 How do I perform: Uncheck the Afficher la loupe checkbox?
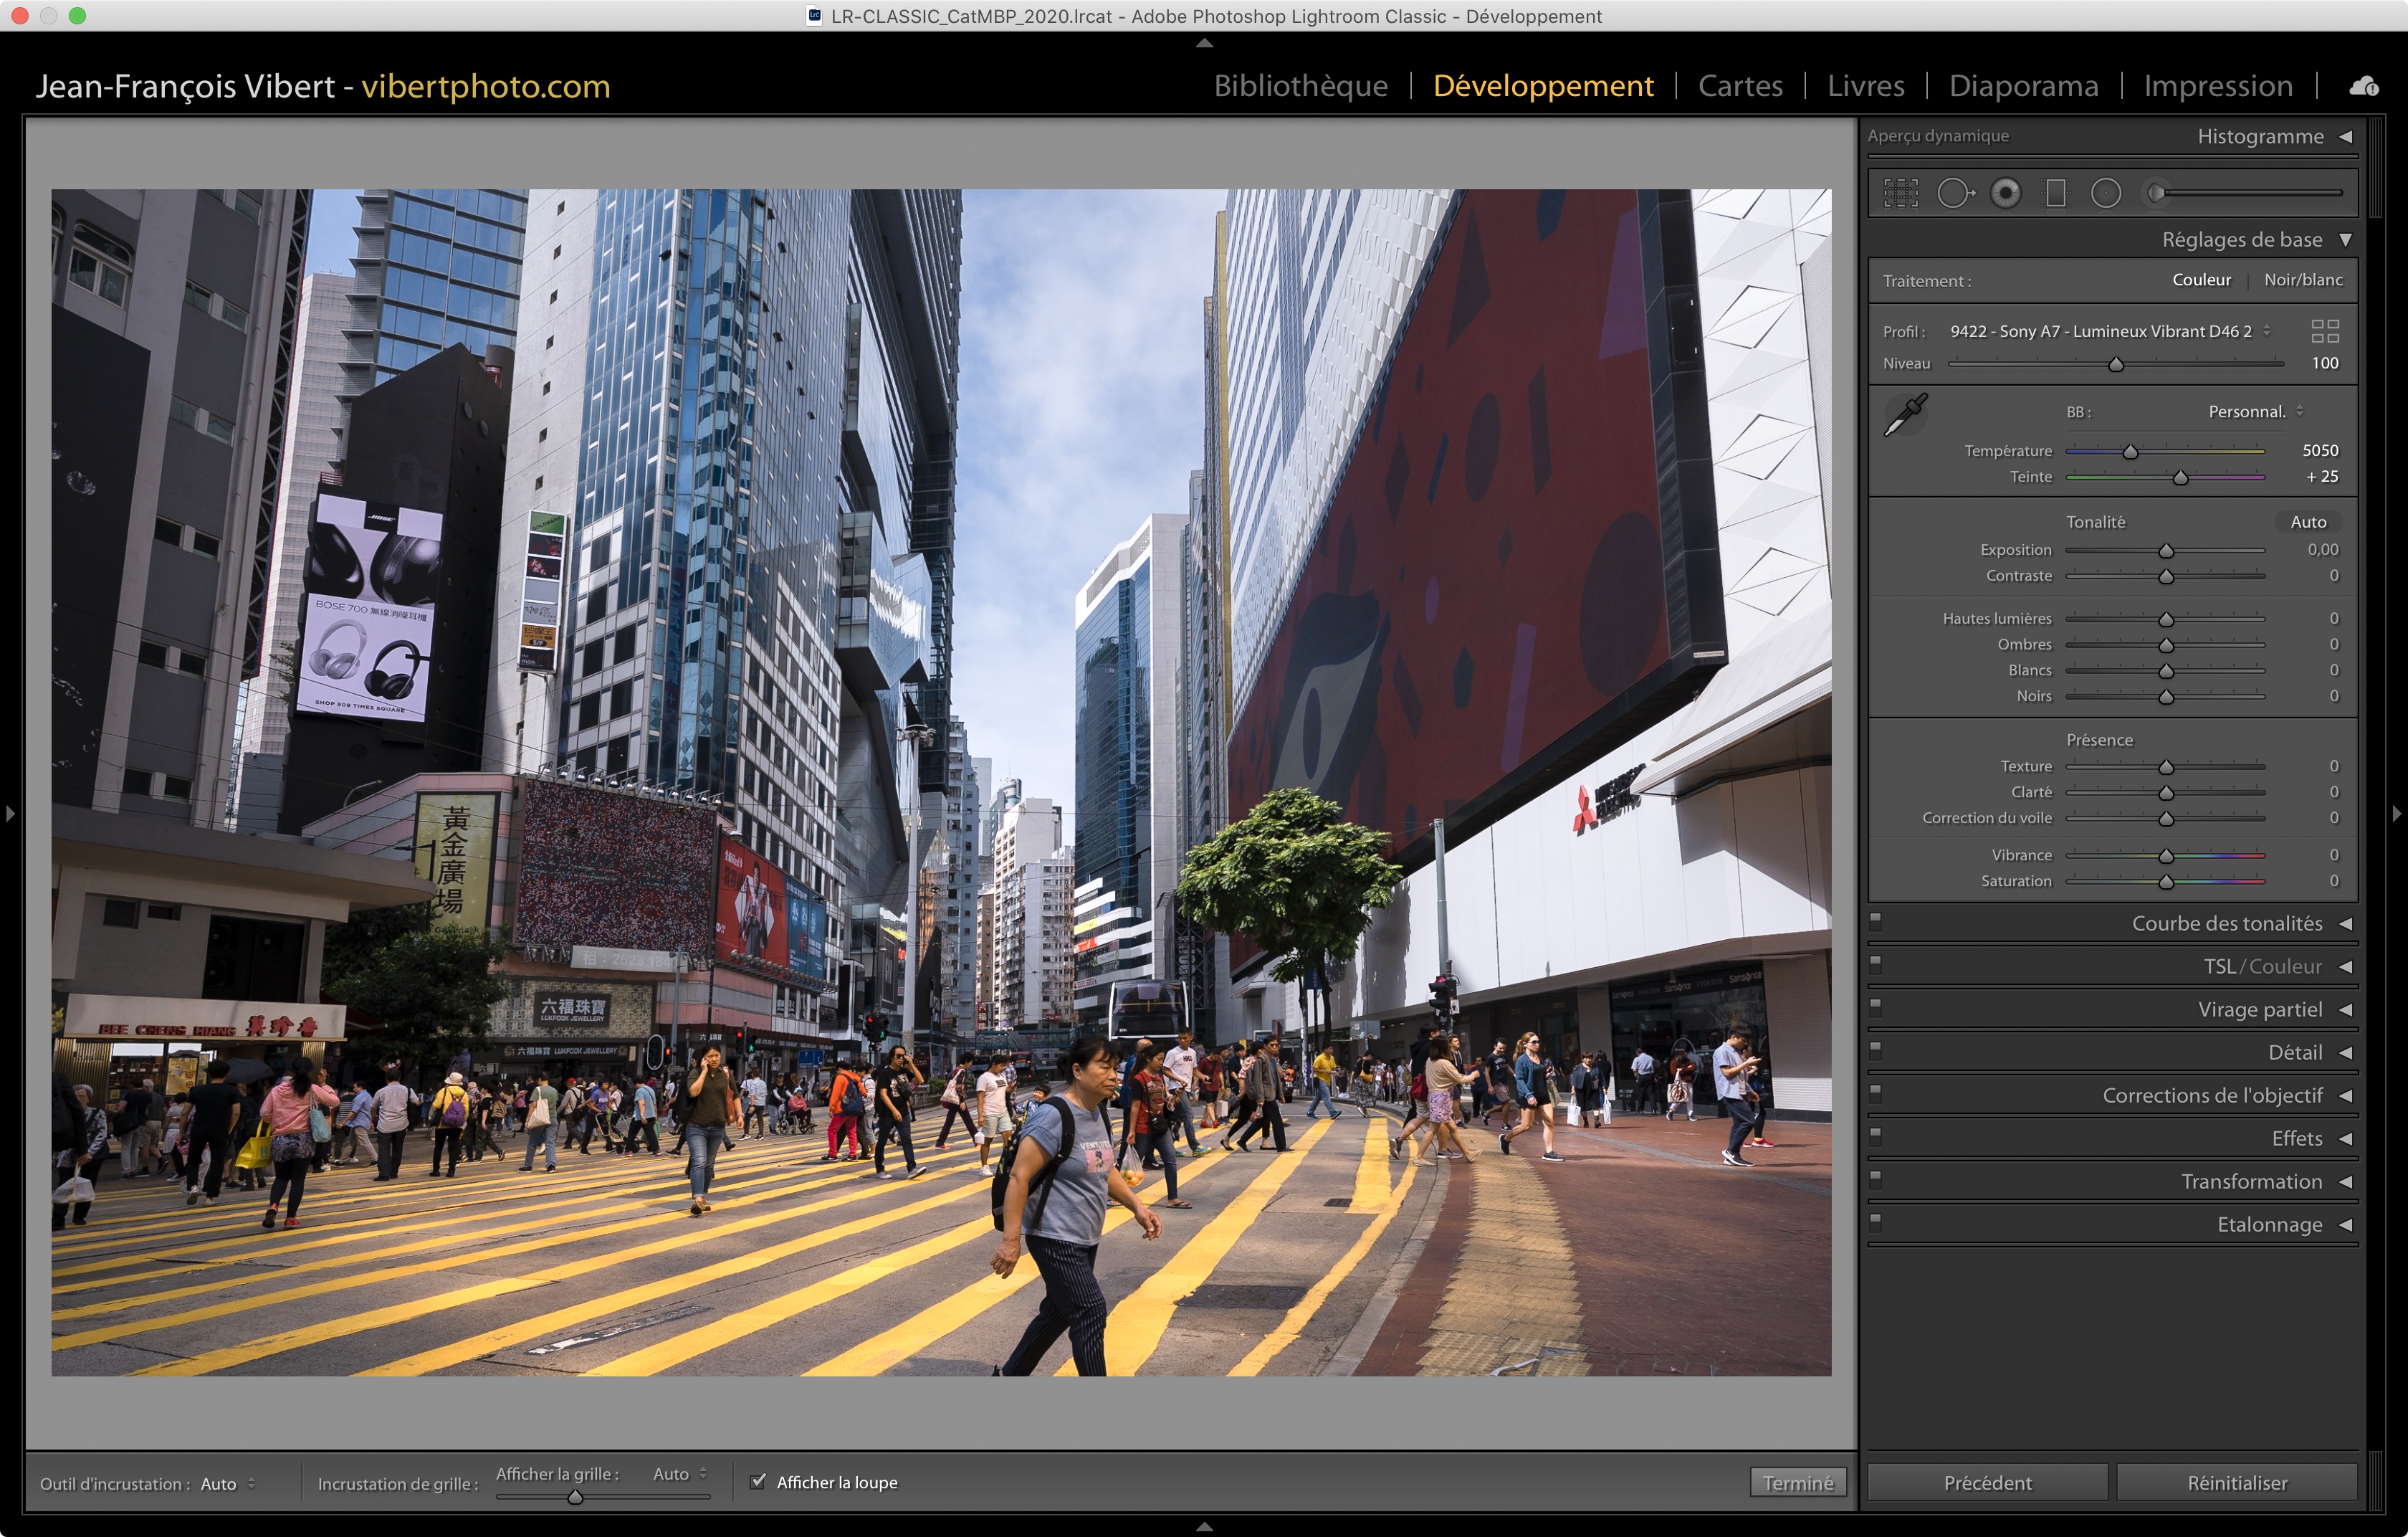click(x=758, y=1481)
